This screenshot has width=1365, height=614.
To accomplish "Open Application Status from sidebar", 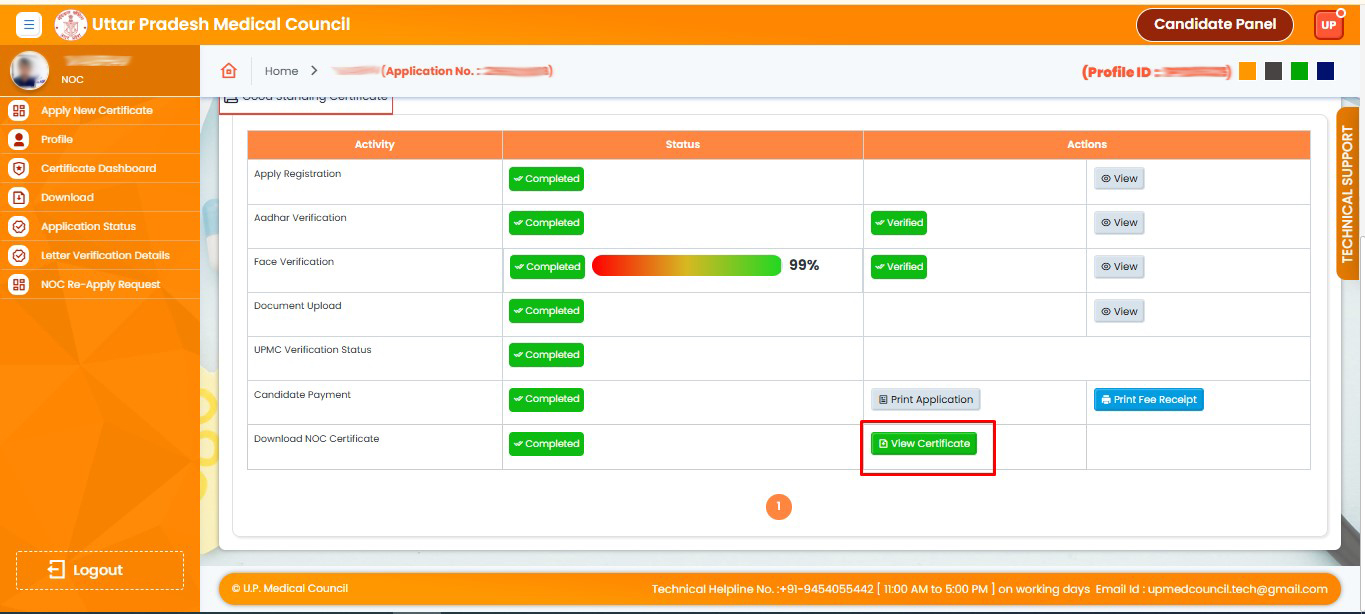I will [88, 226].
